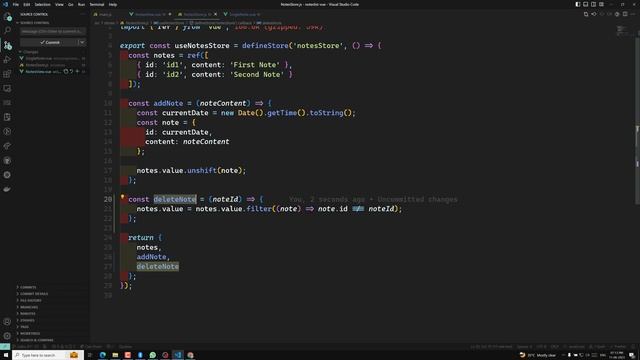Toggle the Primary Side Bar layout button
The image size is (640, 360).
pos(578,4)
